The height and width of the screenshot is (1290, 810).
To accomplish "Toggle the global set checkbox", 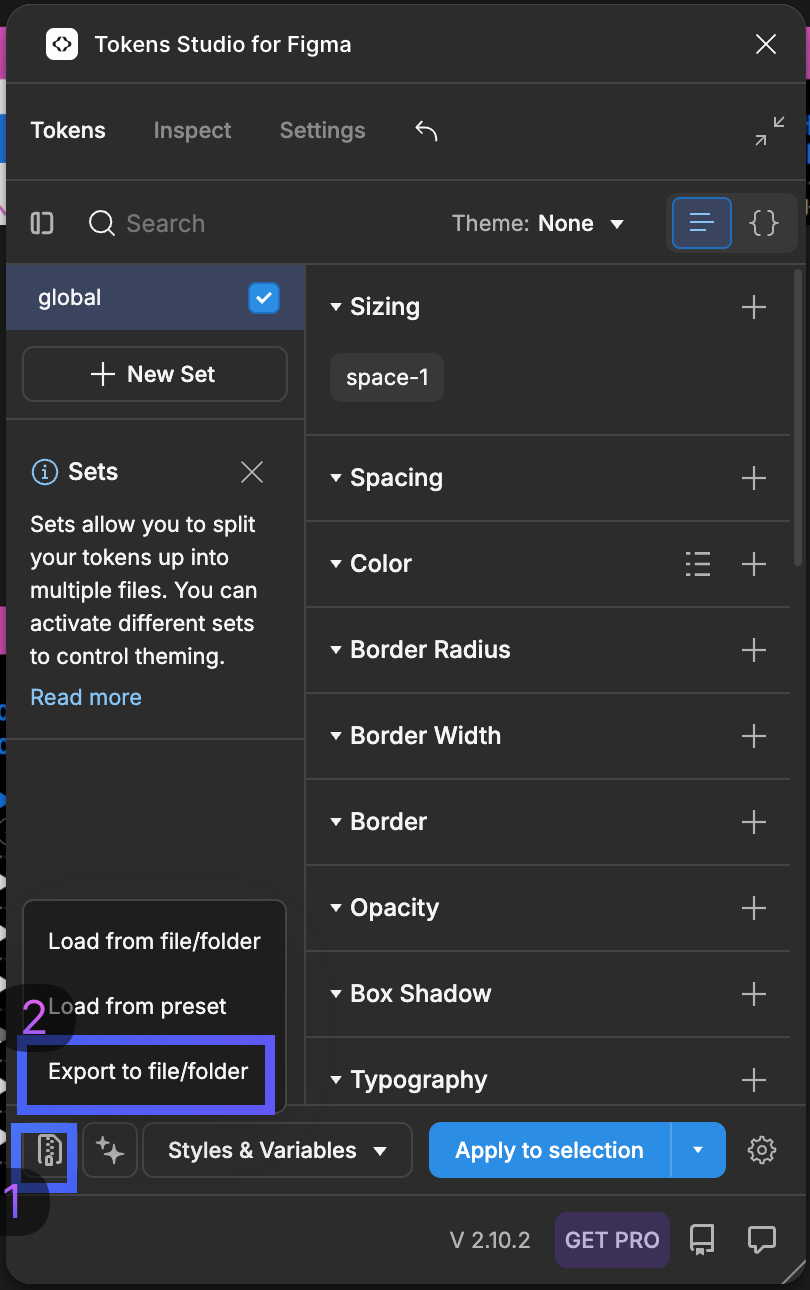I will (x=263, y=298).
